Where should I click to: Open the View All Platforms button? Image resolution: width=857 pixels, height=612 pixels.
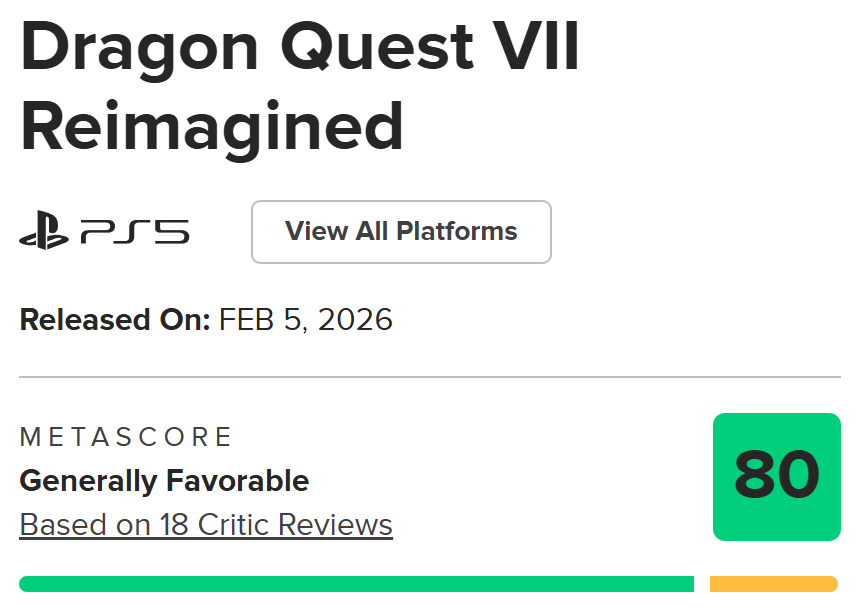coord(401,232)
